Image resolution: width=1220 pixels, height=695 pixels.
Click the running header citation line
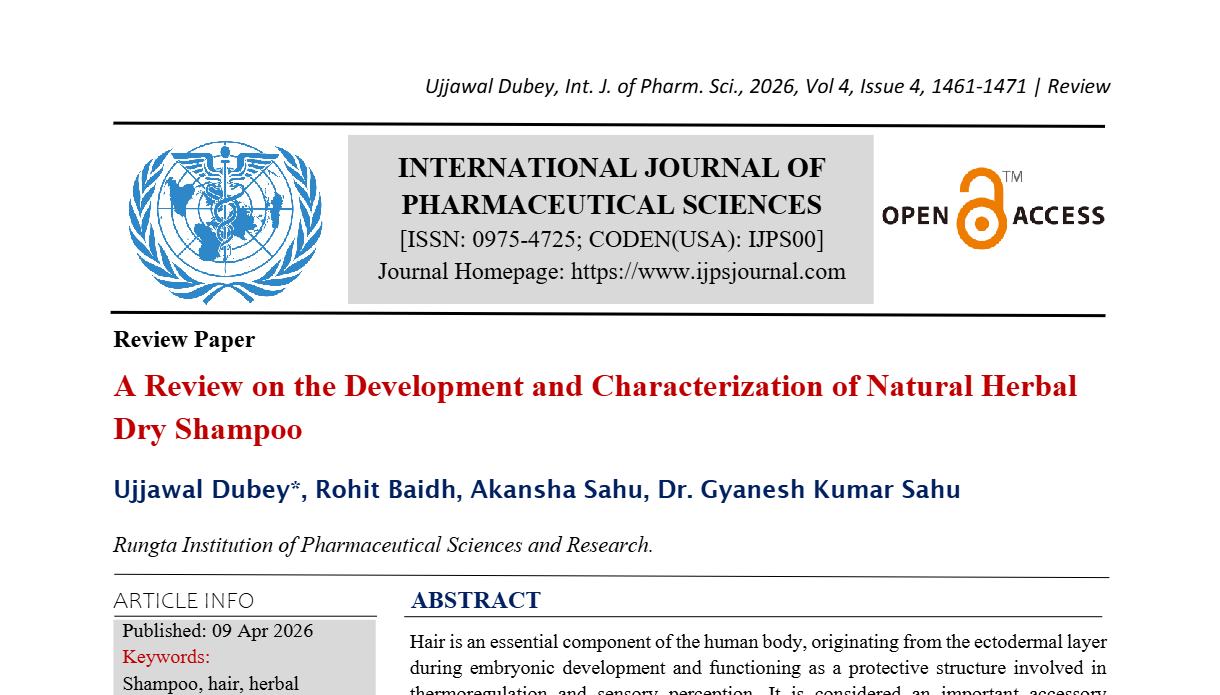click(x=766, y=86)
